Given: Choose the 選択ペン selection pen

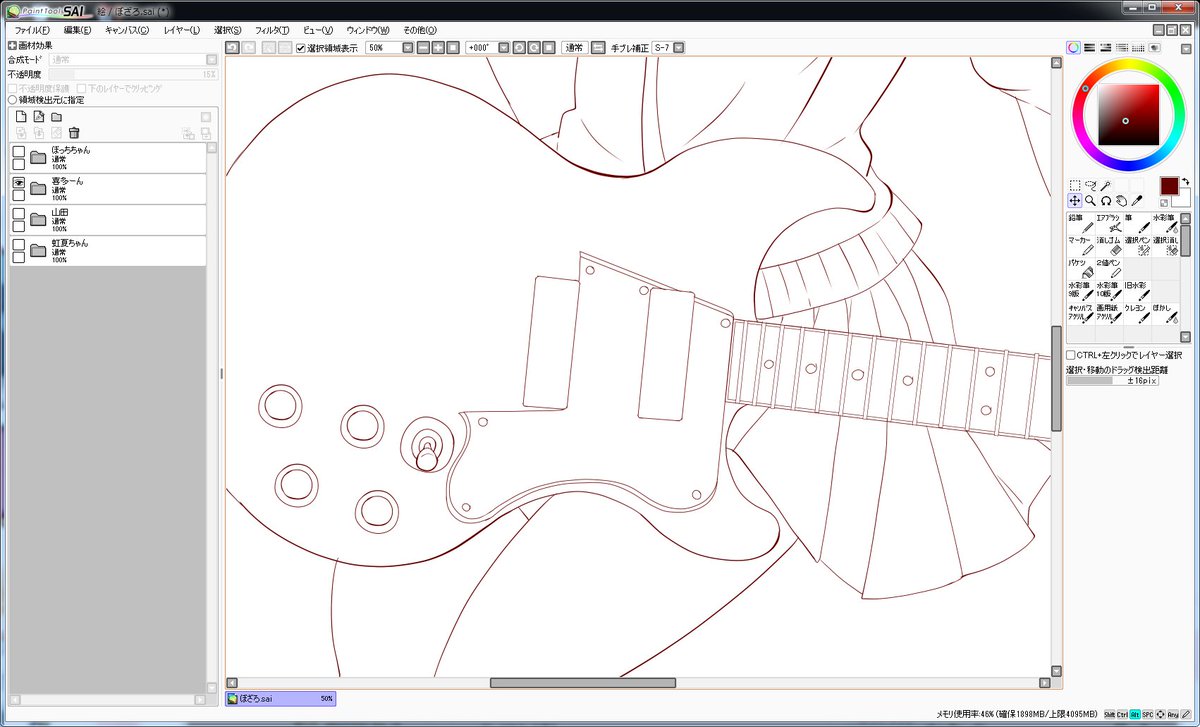Looking at the screenshot, I should pos(1136,246).
